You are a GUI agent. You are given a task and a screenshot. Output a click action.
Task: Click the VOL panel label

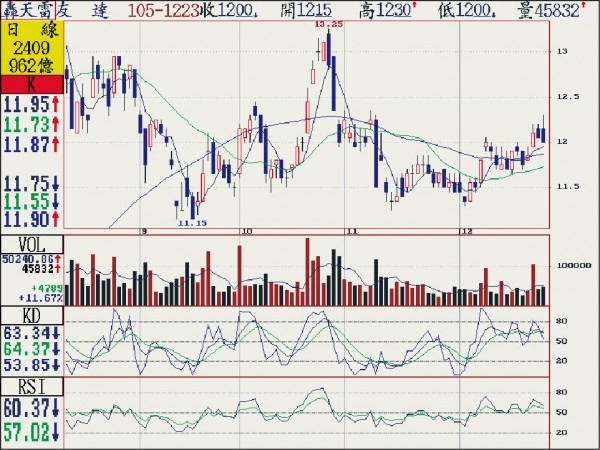32,245
